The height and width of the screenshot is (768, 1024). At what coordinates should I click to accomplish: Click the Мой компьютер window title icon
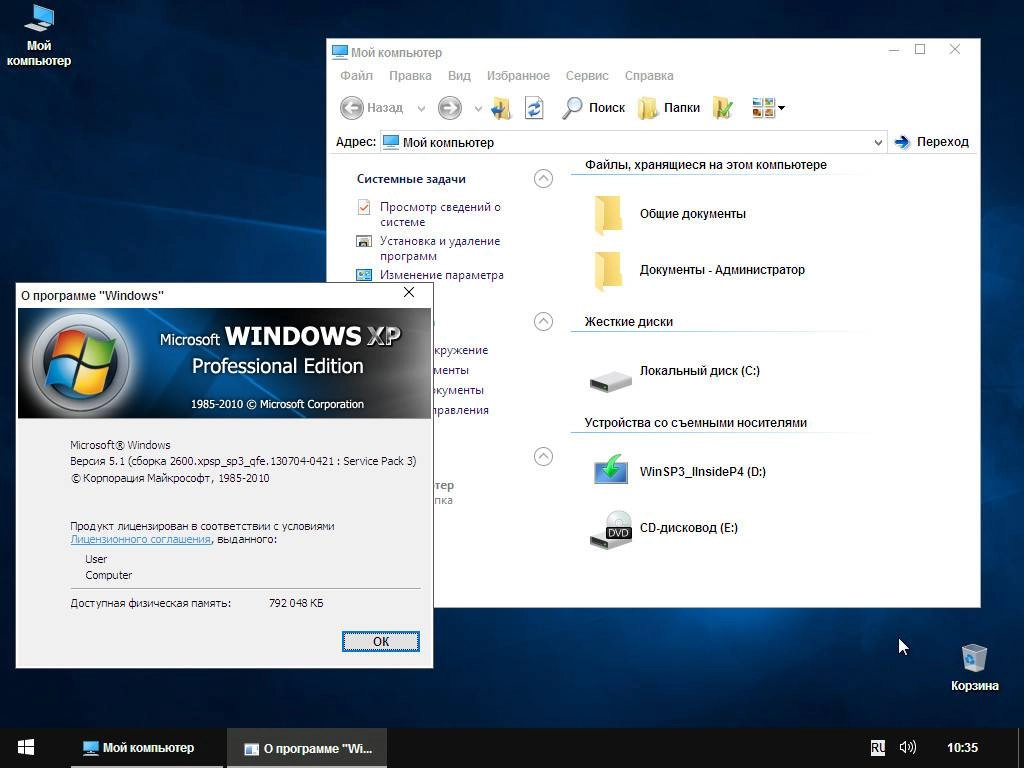(x=340, y=52)
